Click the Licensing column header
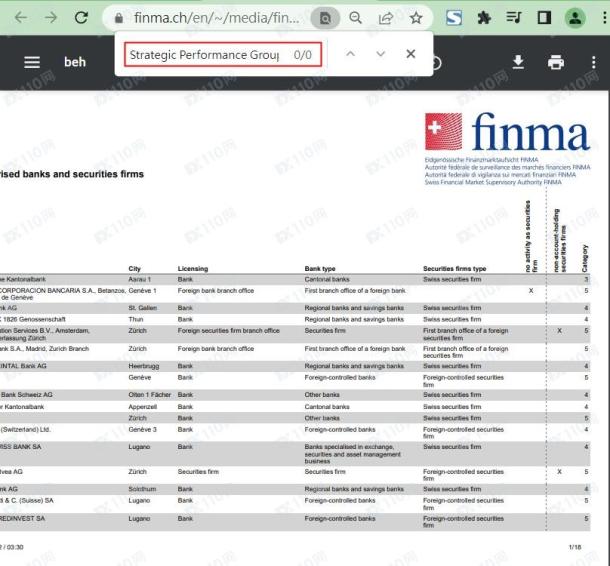 tap(193, 269)
